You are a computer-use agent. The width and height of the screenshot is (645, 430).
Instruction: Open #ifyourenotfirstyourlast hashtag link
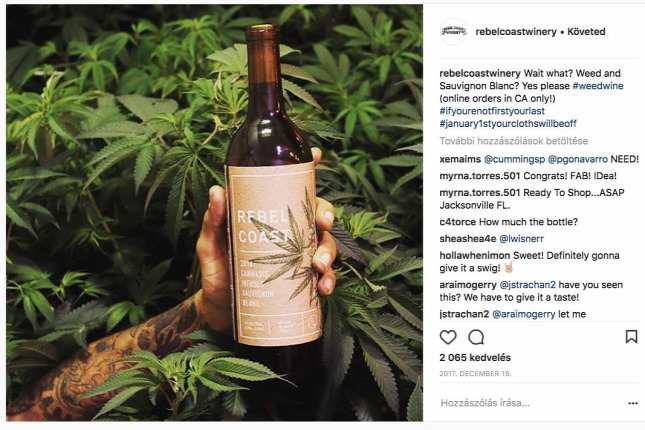tap(492, 111)
